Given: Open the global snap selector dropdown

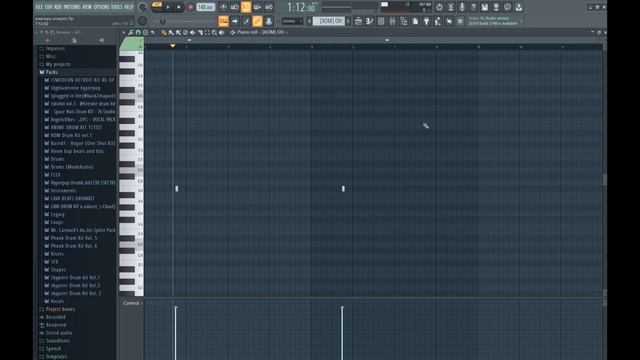Looking at the screenshot, I should pyautogui.click(x=292, y=21).
